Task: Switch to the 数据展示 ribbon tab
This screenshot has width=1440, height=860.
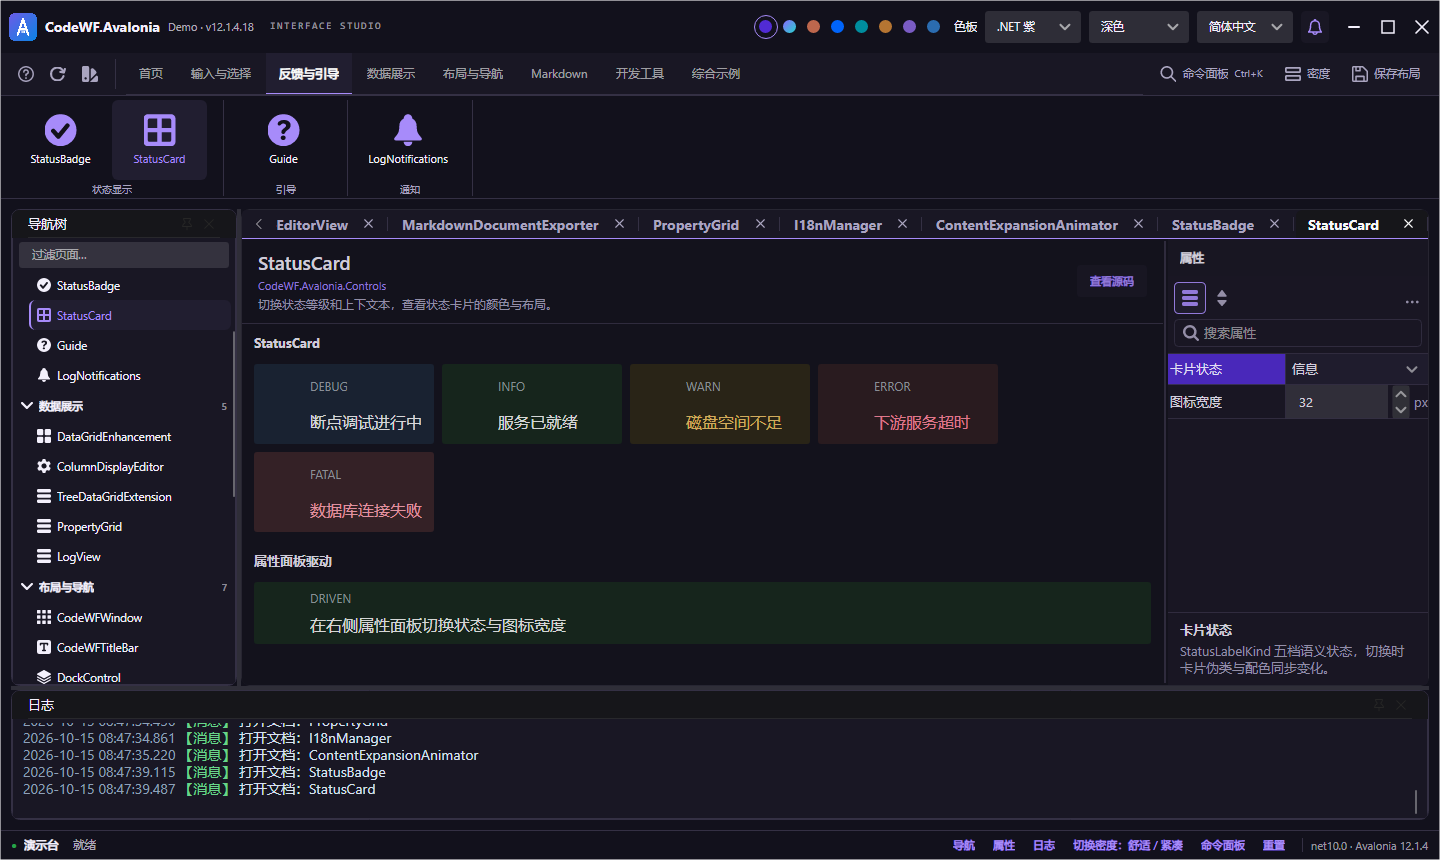Action: coord(391,74)
